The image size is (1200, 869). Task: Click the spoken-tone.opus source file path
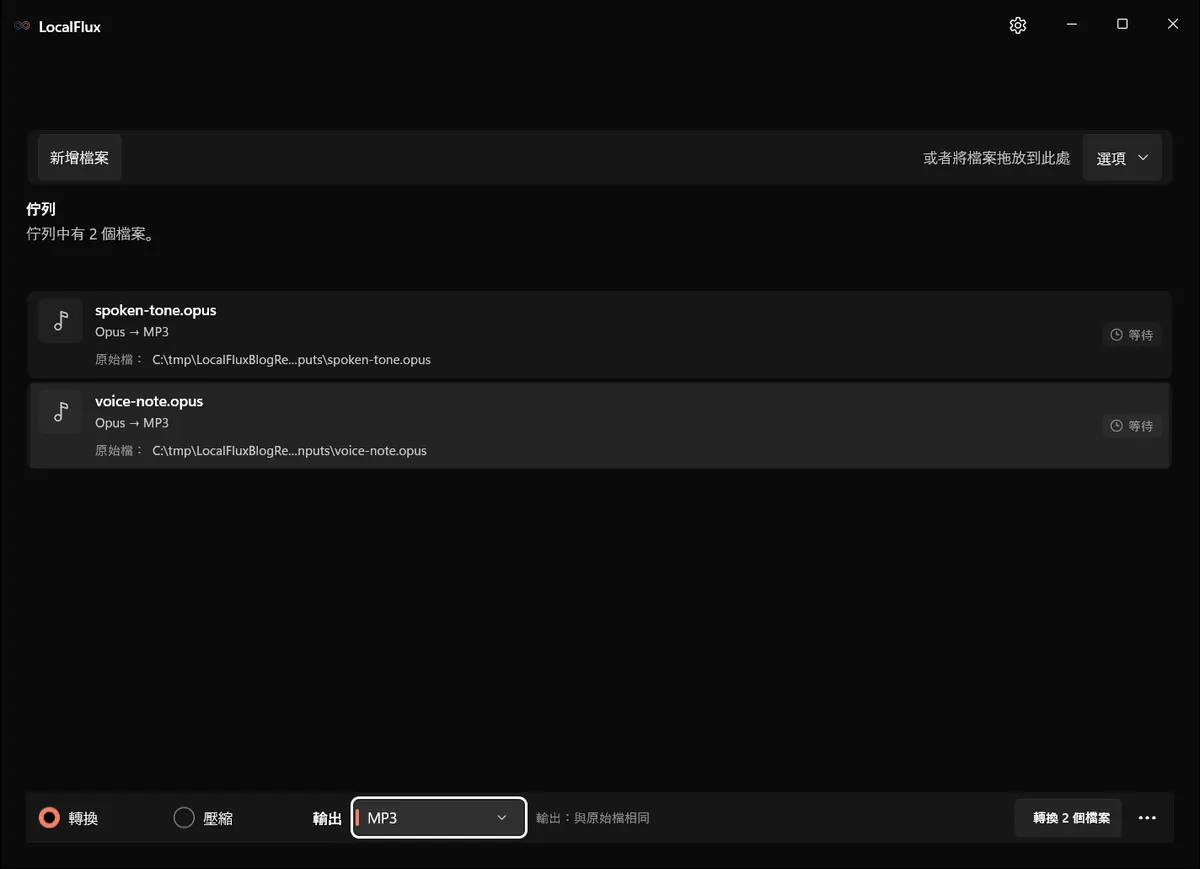[291, 359]
